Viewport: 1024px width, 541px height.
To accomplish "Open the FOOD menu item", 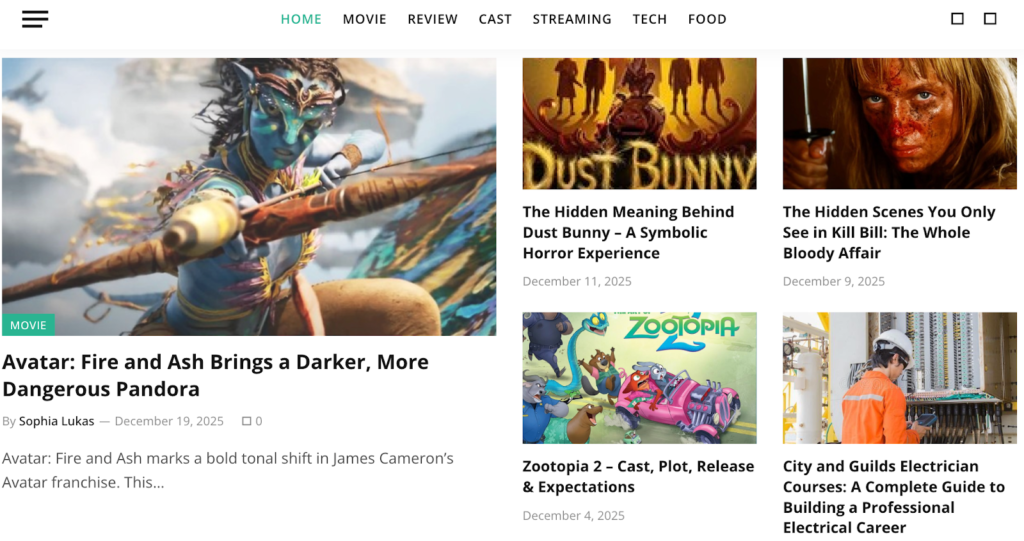I will [x=707, y=19].
